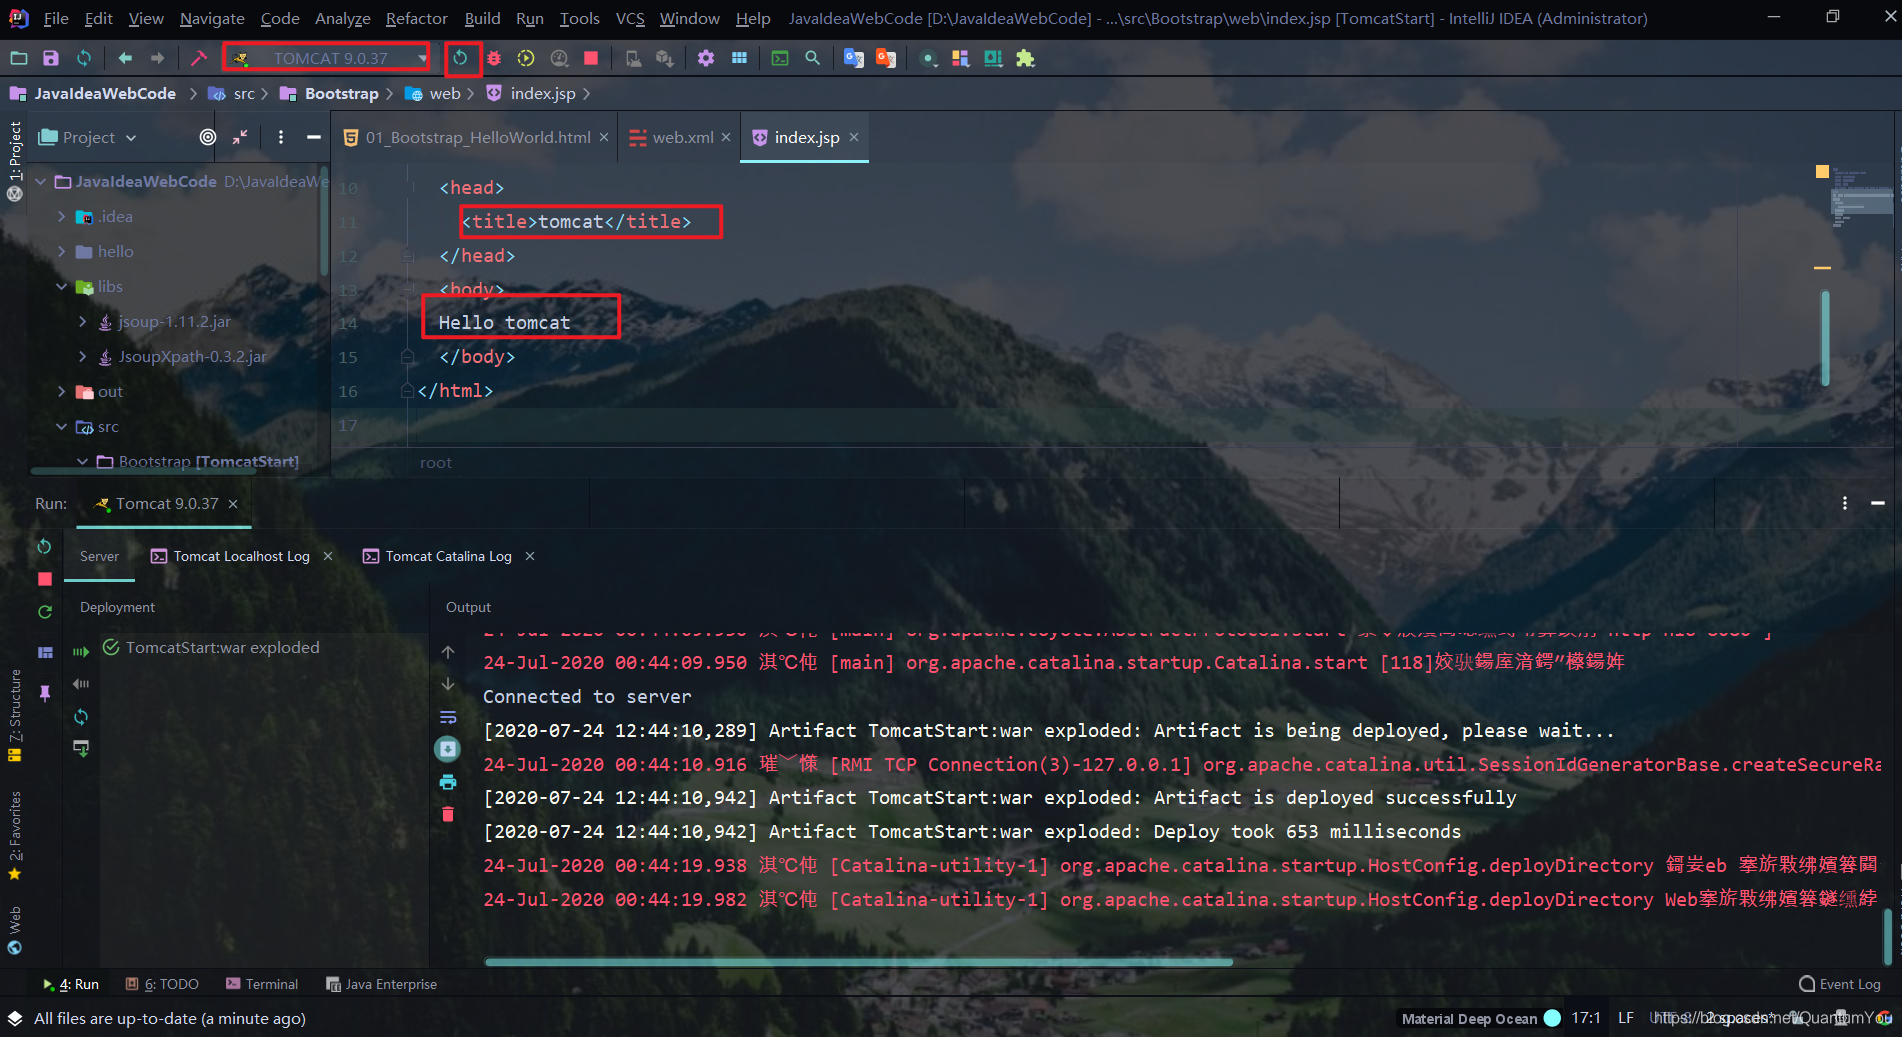Image resolution: width=1902 pixels, height=1037 pixels.
Task: Click the editor's vertical scrollbar thumb
Action: pos(1825,338)
